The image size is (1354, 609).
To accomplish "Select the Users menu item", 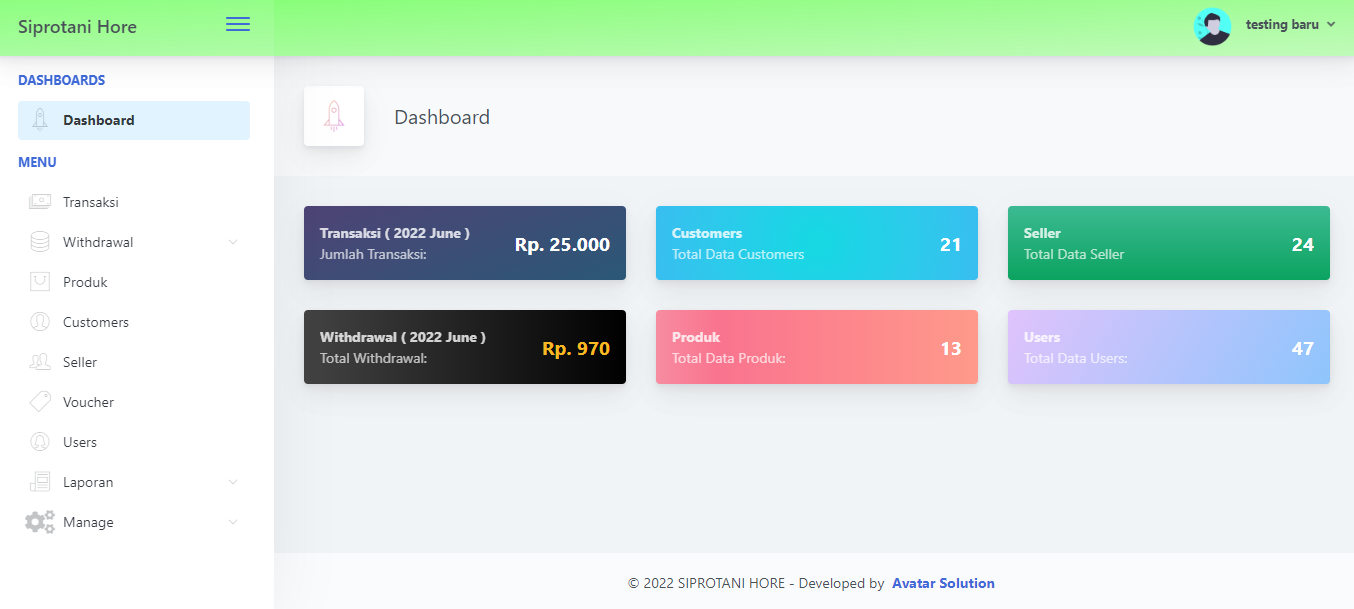I will (80, 442).
